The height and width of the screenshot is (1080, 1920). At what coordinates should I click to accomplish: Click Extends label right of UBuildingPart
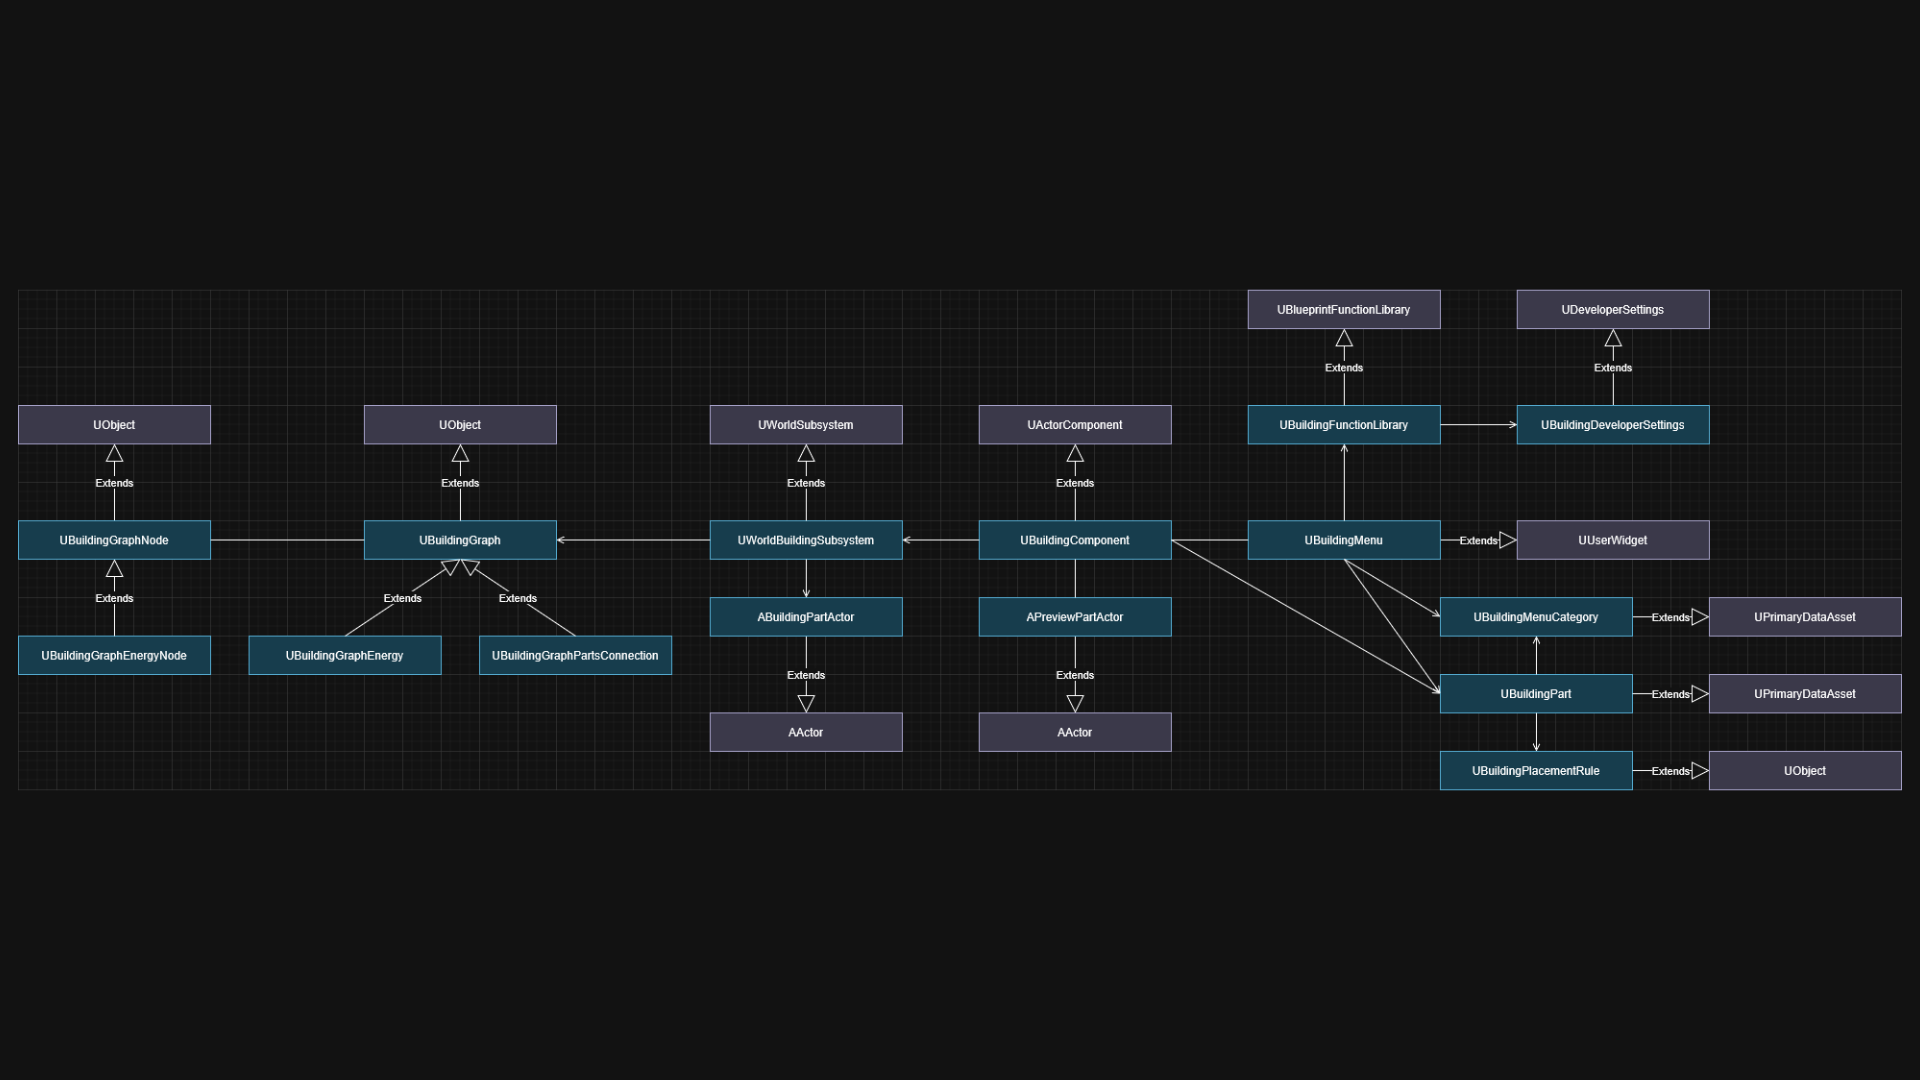(1671, 695)
